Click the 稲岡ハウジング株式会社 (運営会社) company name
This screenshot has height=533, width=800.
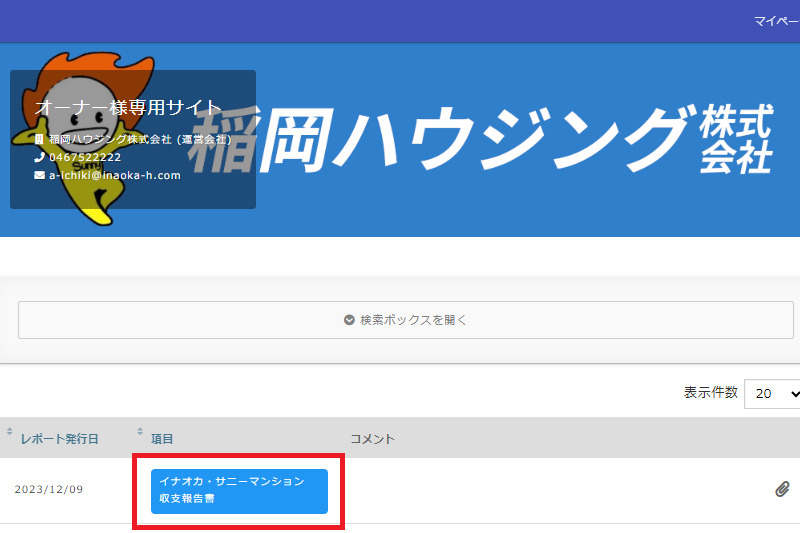pos(140,139)
